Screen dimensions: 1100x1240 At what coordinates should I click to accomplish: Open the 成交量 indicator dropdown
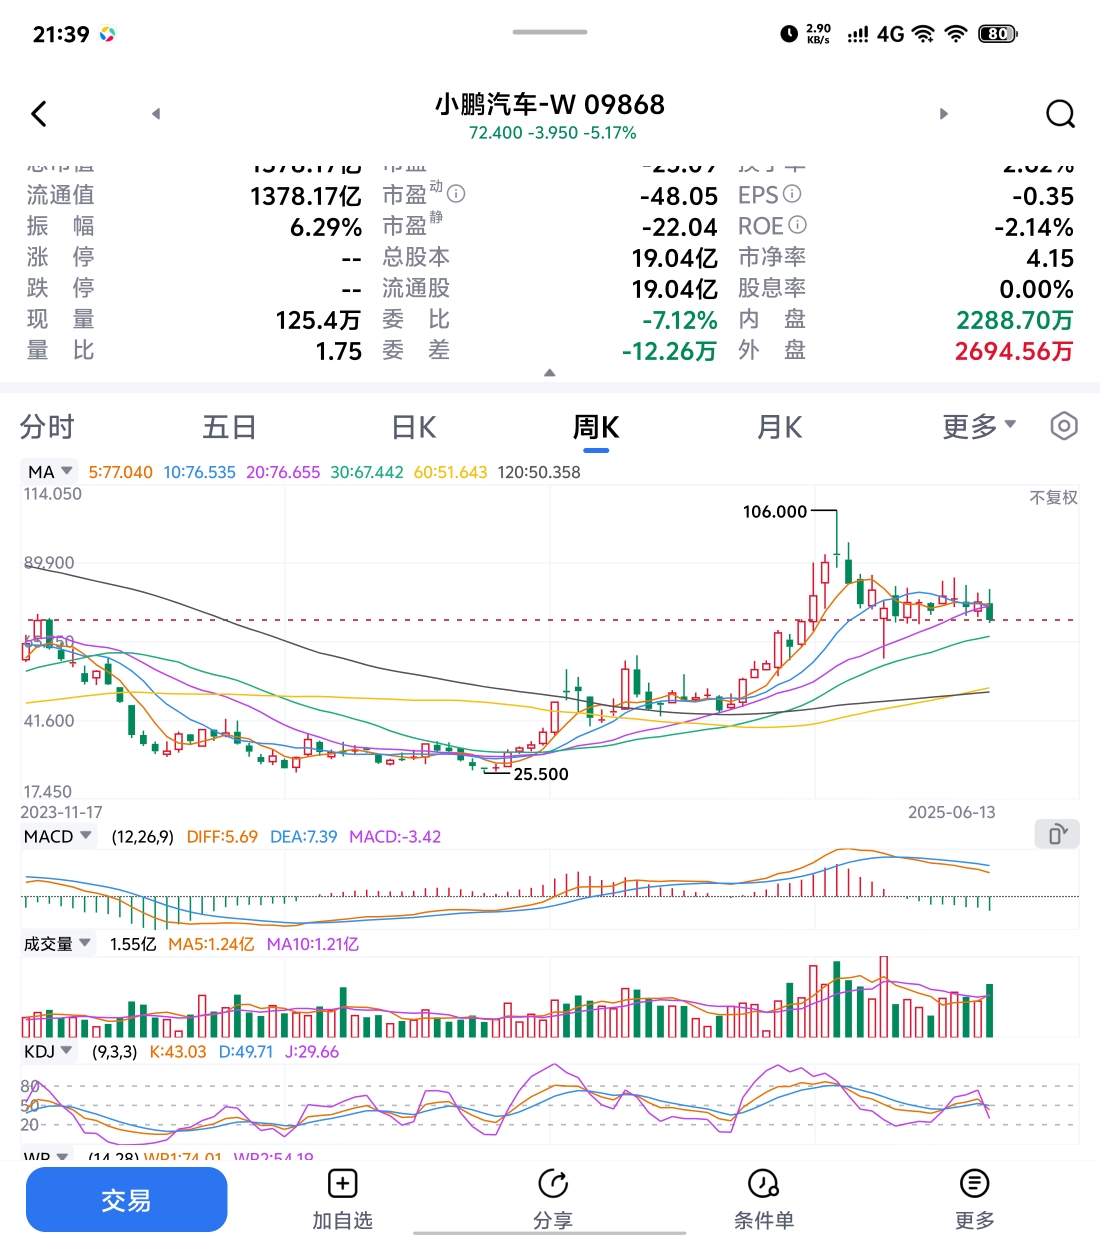tap(58, 943)
